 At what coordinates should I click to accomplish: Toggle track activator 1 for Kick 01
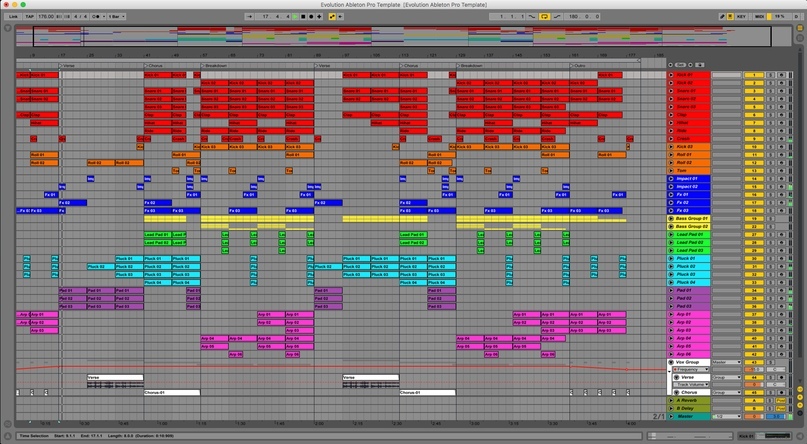point(753,75)
